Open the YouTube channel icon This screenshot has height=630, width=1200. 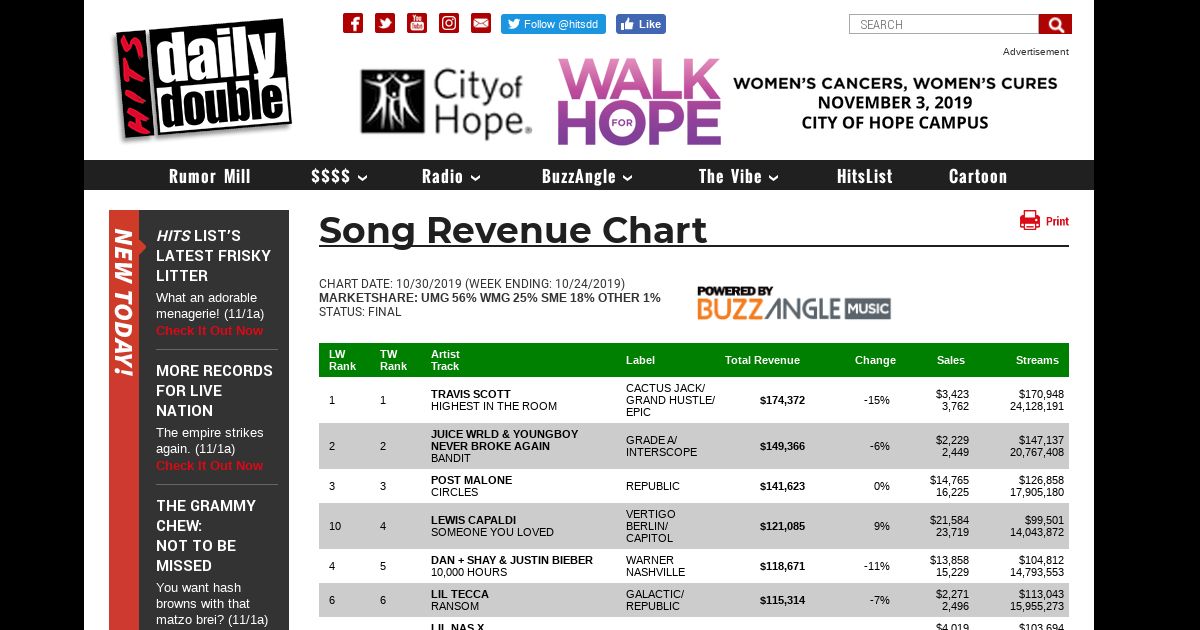(x=417, y=23)
